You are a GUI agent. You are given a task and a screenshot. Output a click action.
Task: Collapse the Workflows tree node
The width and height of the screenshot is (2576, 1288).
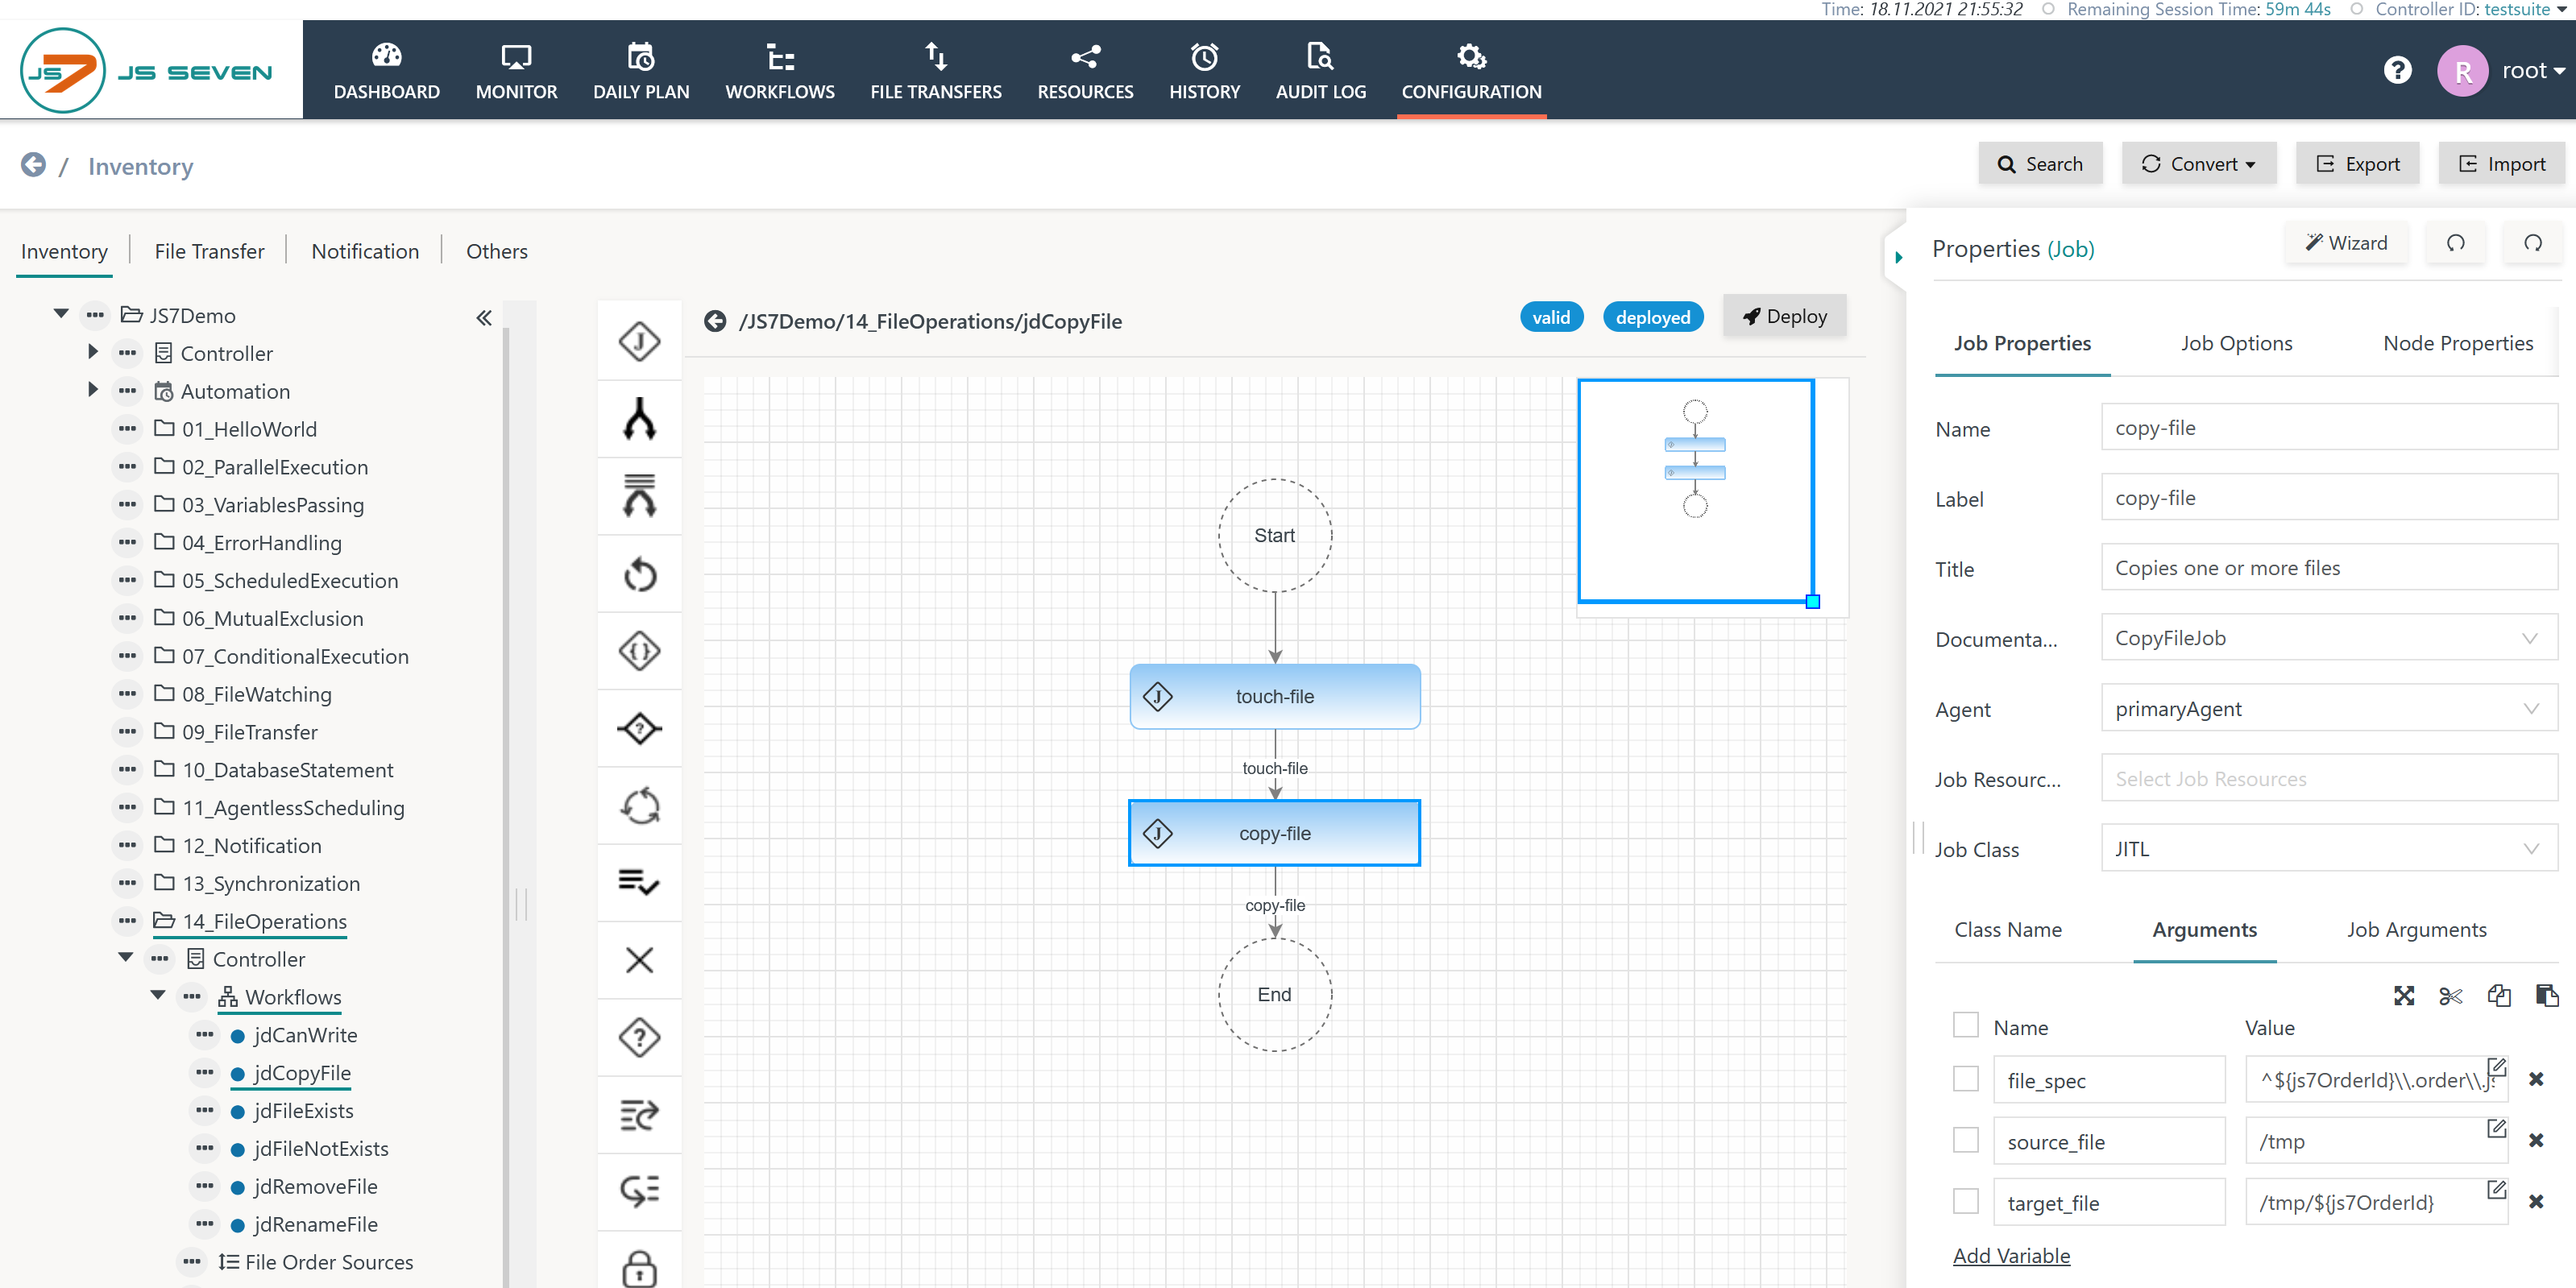coord(157,996)
